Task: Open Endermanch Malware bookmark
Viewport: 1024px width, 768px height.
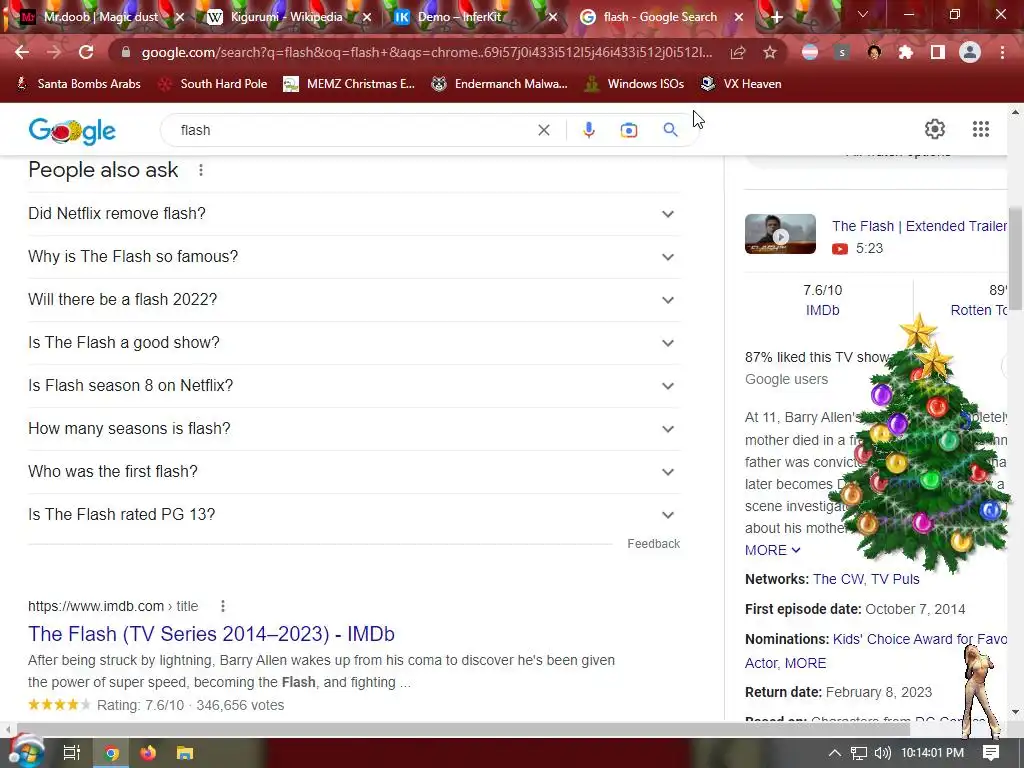Action: point(500,84)
